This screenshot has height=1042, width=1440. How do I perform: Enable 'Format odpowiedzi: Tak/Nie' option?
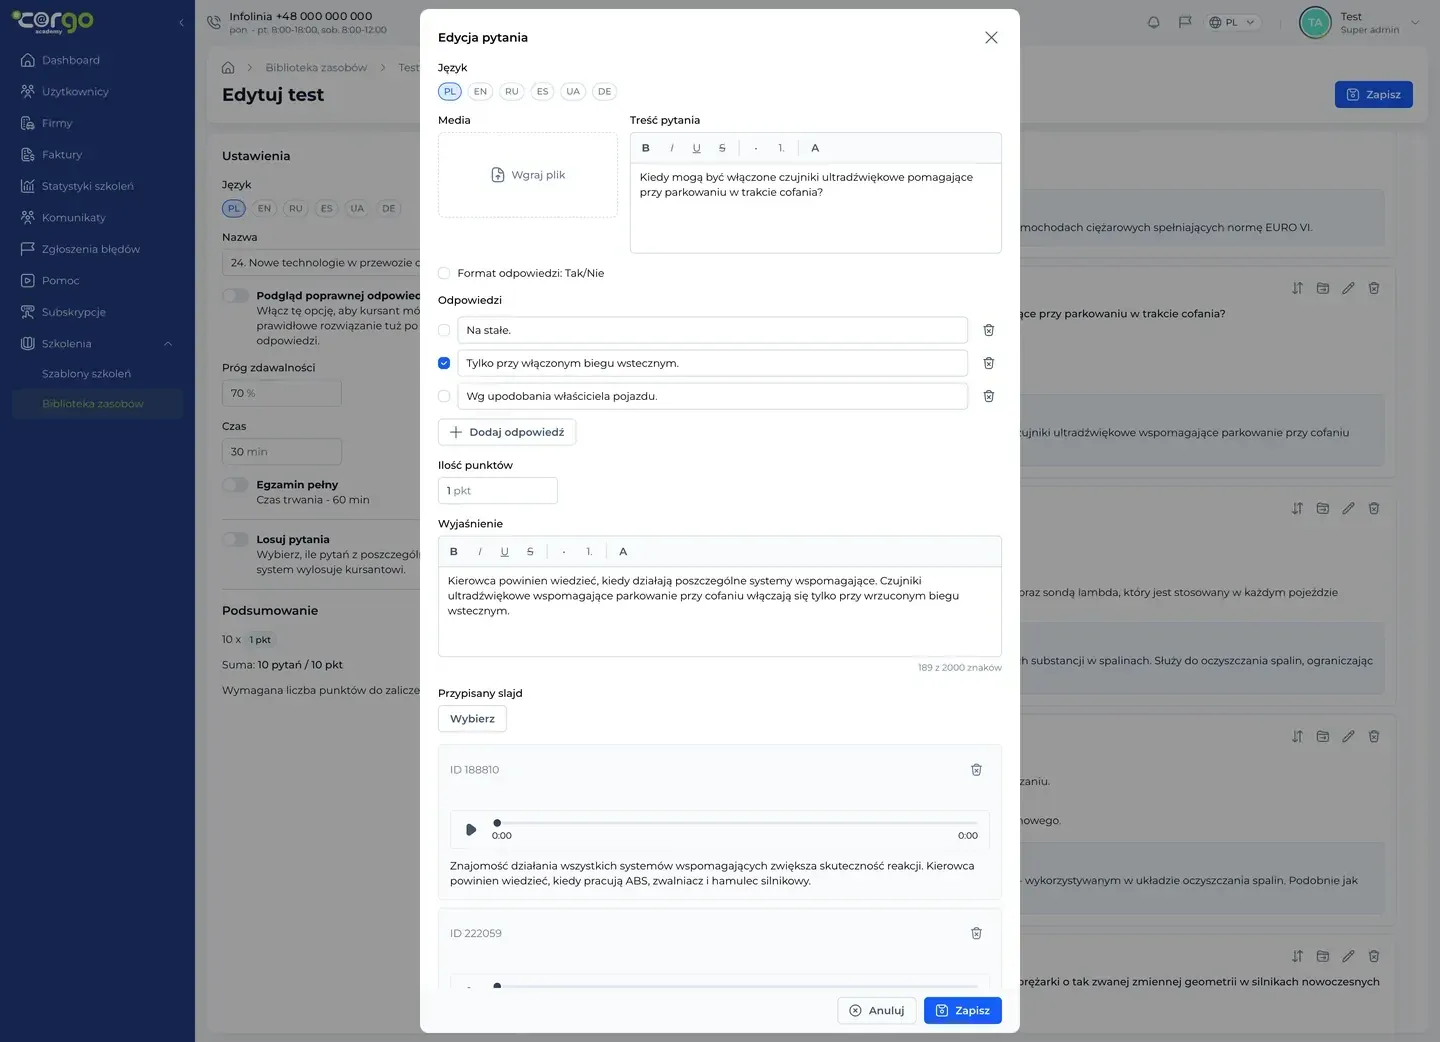[444, 273]
